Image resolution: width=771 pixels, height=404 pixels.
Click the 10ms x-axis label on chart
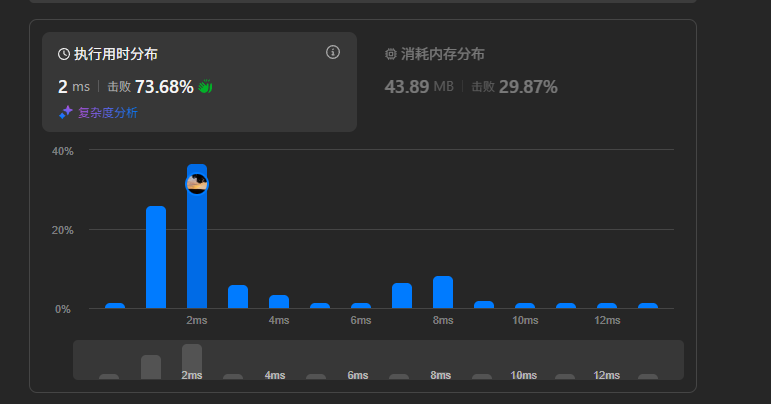coord(525,320)
